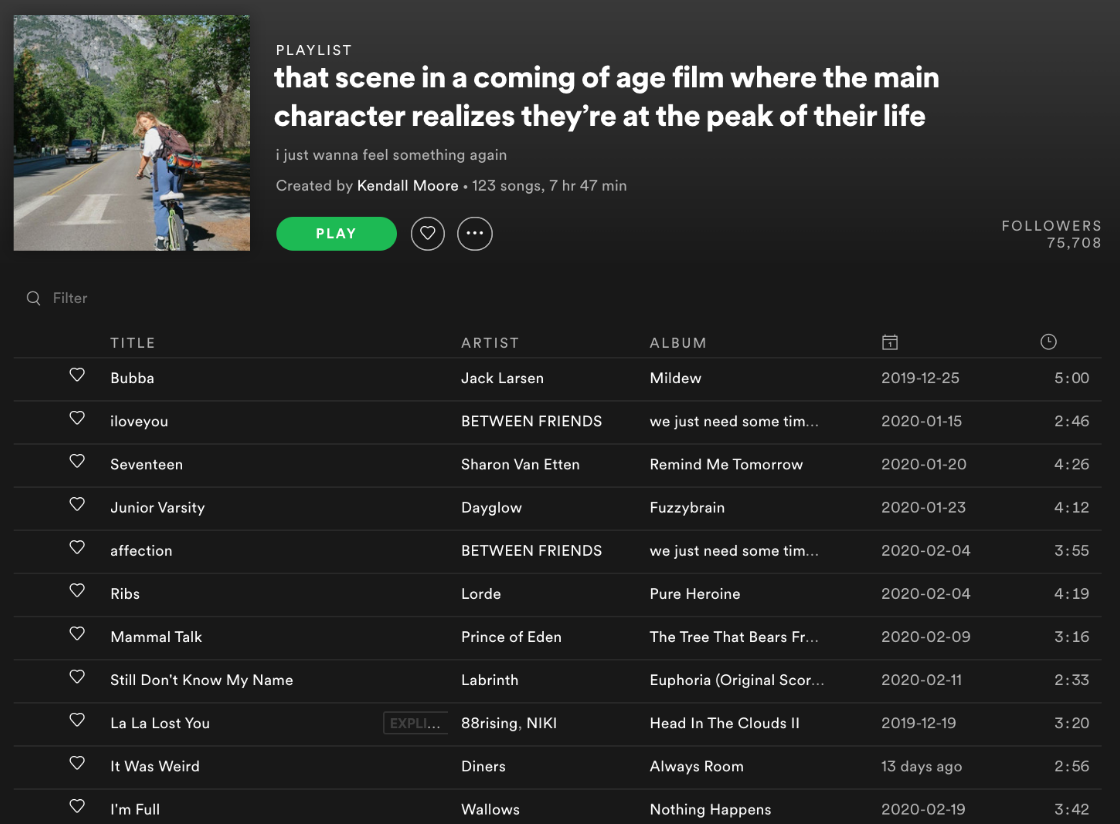Open the Mildew album
1120x824 pixels.
(675, 378)
